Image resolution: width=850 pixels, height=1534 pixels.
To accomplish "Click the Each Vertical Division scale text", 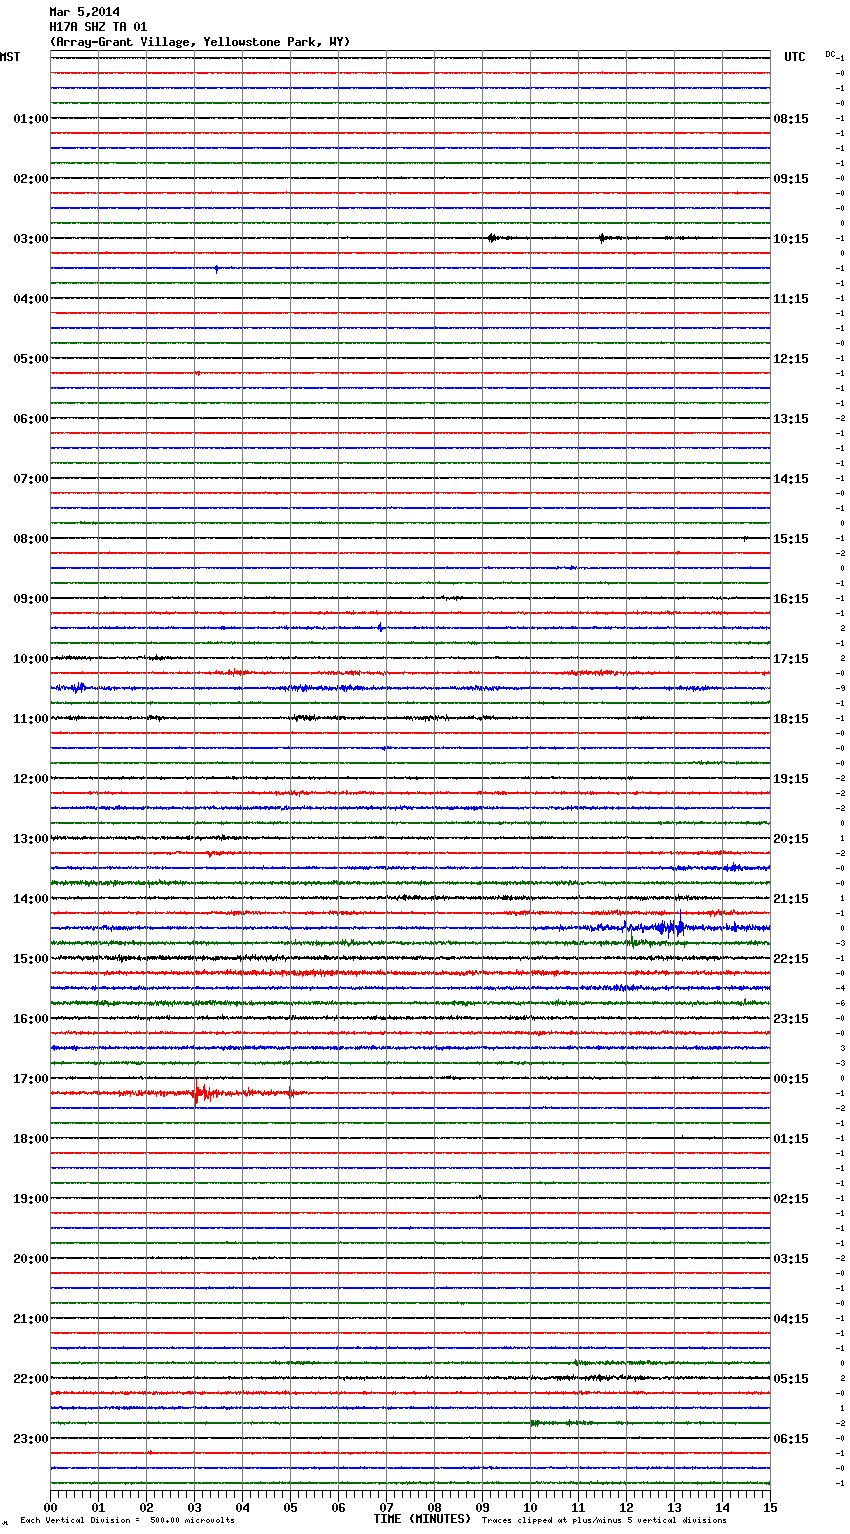I will point(127,1520).
